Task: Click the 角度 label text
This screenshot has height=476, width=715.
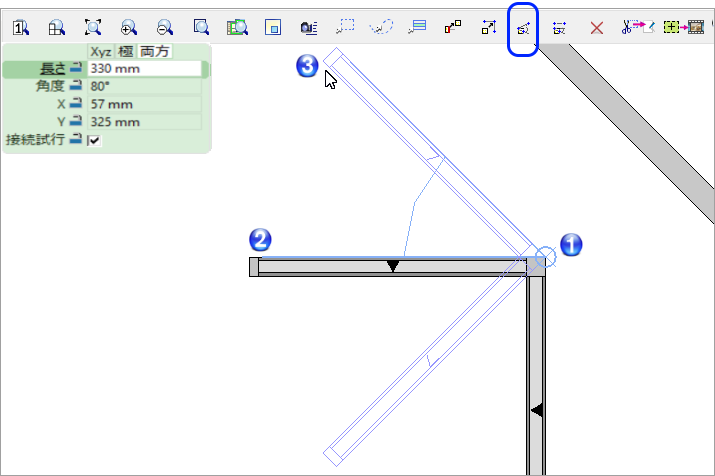Action: point(50,86)
